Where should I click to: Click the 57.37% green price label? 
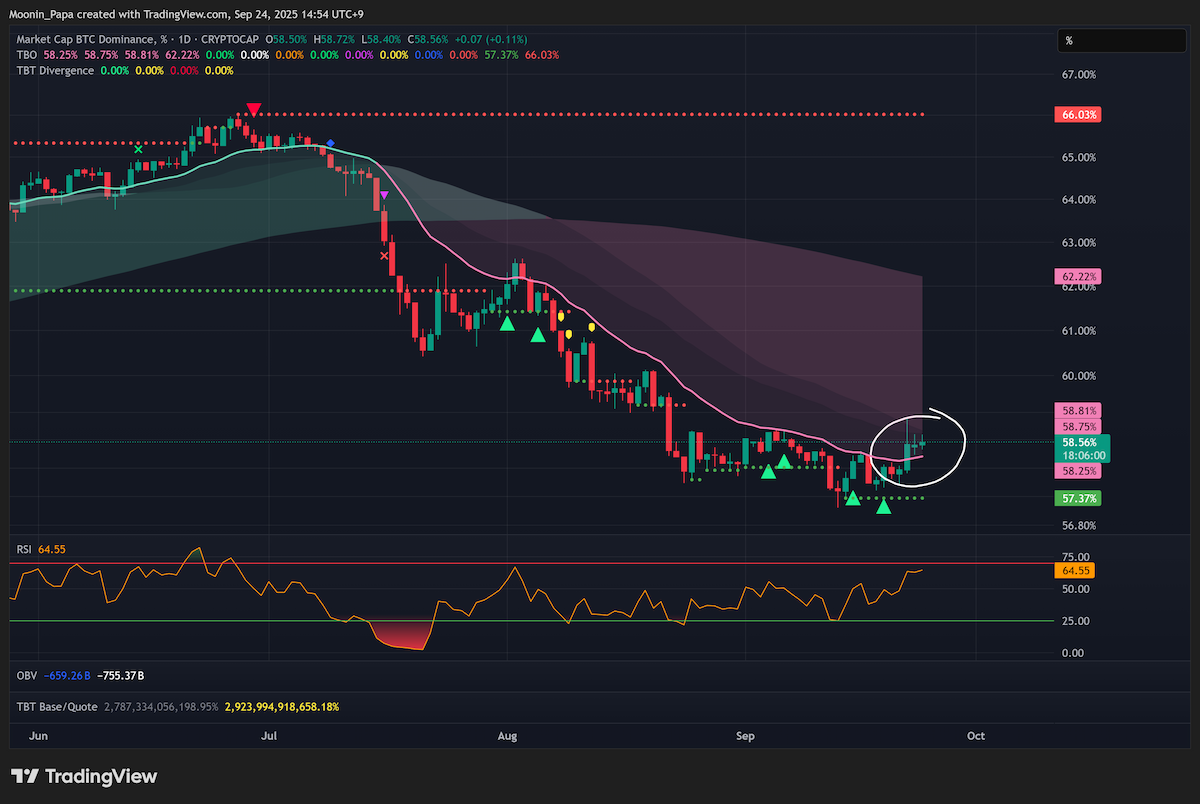click(1077, 498)
